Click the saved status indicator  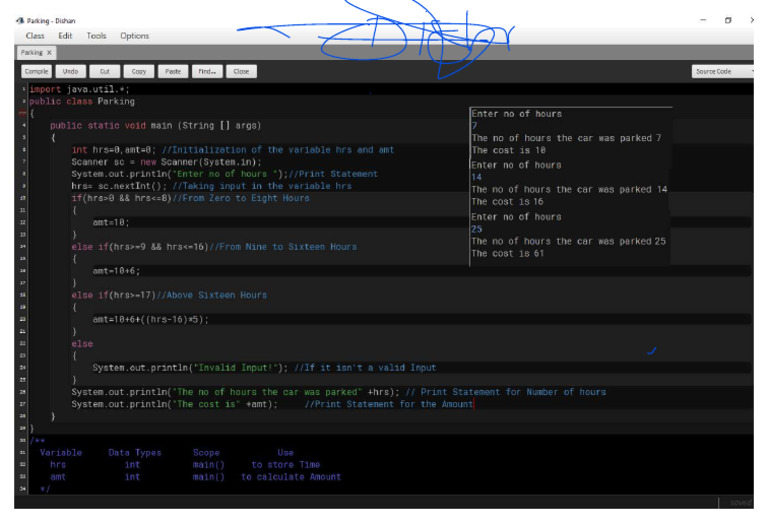740,502
